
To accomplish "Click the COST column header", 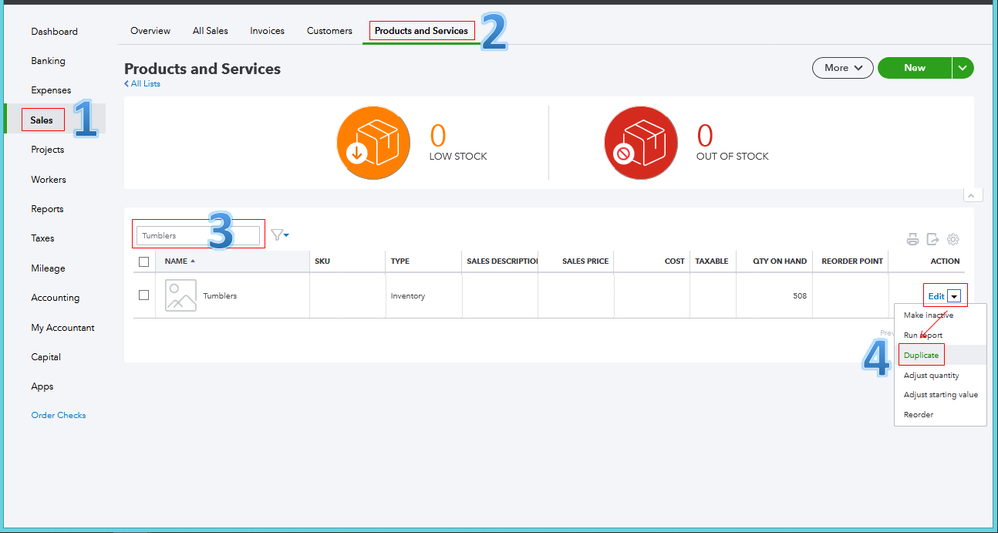I will point(675,261).
